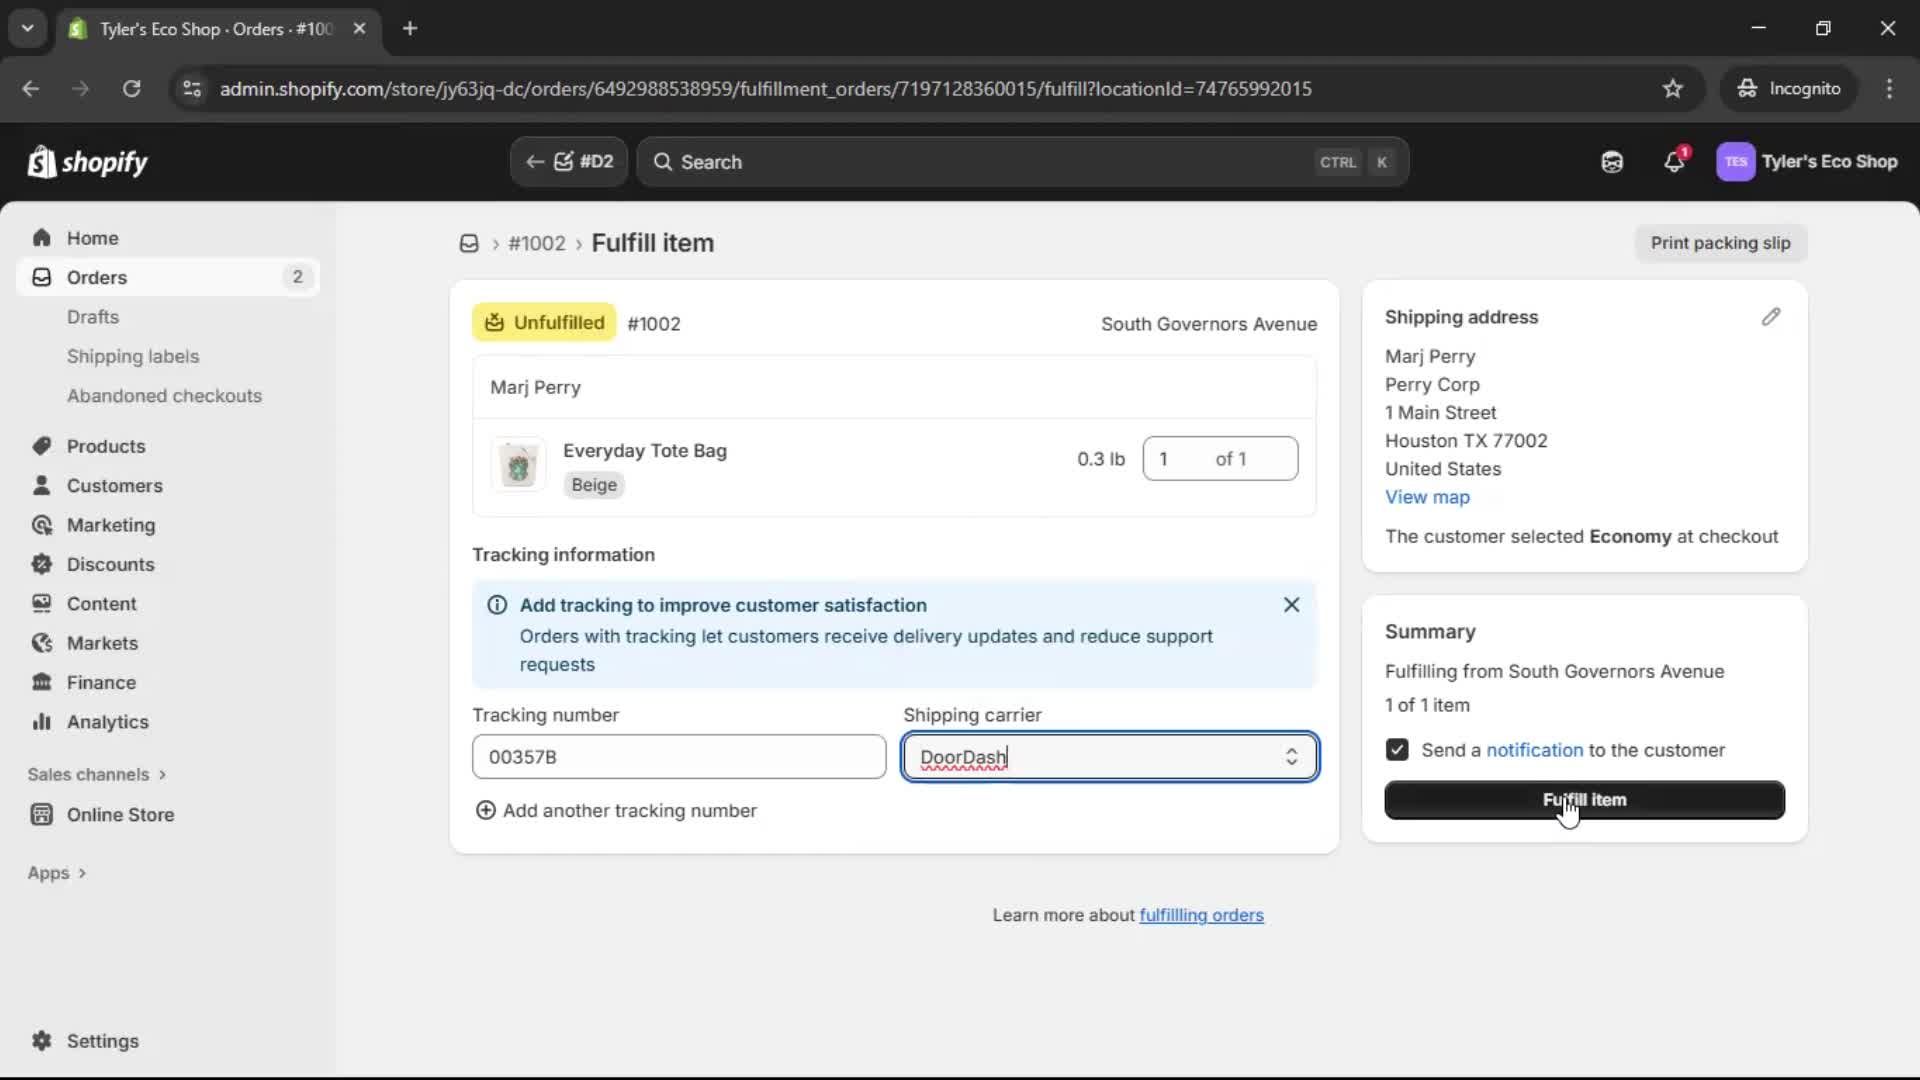Click the Everyday Tote Bag product thumbnail
1920x1080 pixels.
point(519,465)
